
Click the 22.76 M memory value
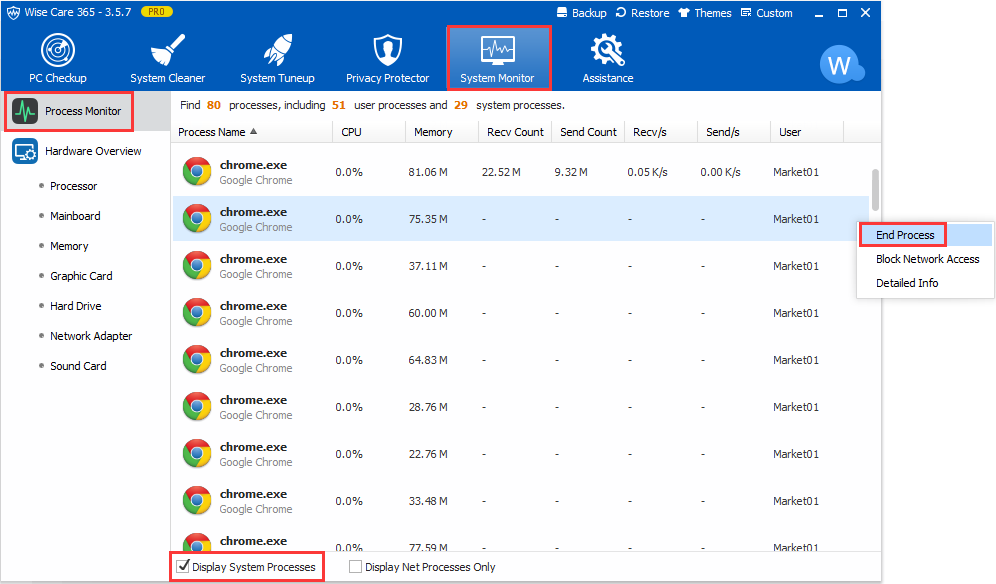428,454
